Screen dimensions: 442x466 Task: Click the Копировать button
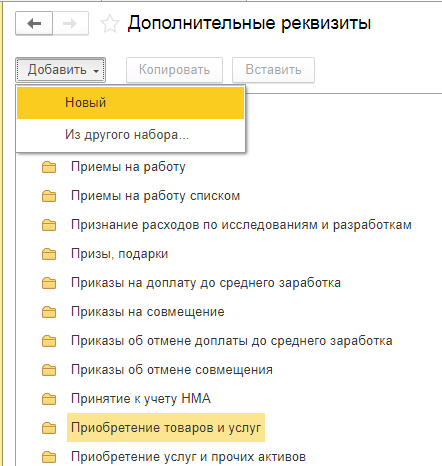point(174,70)
